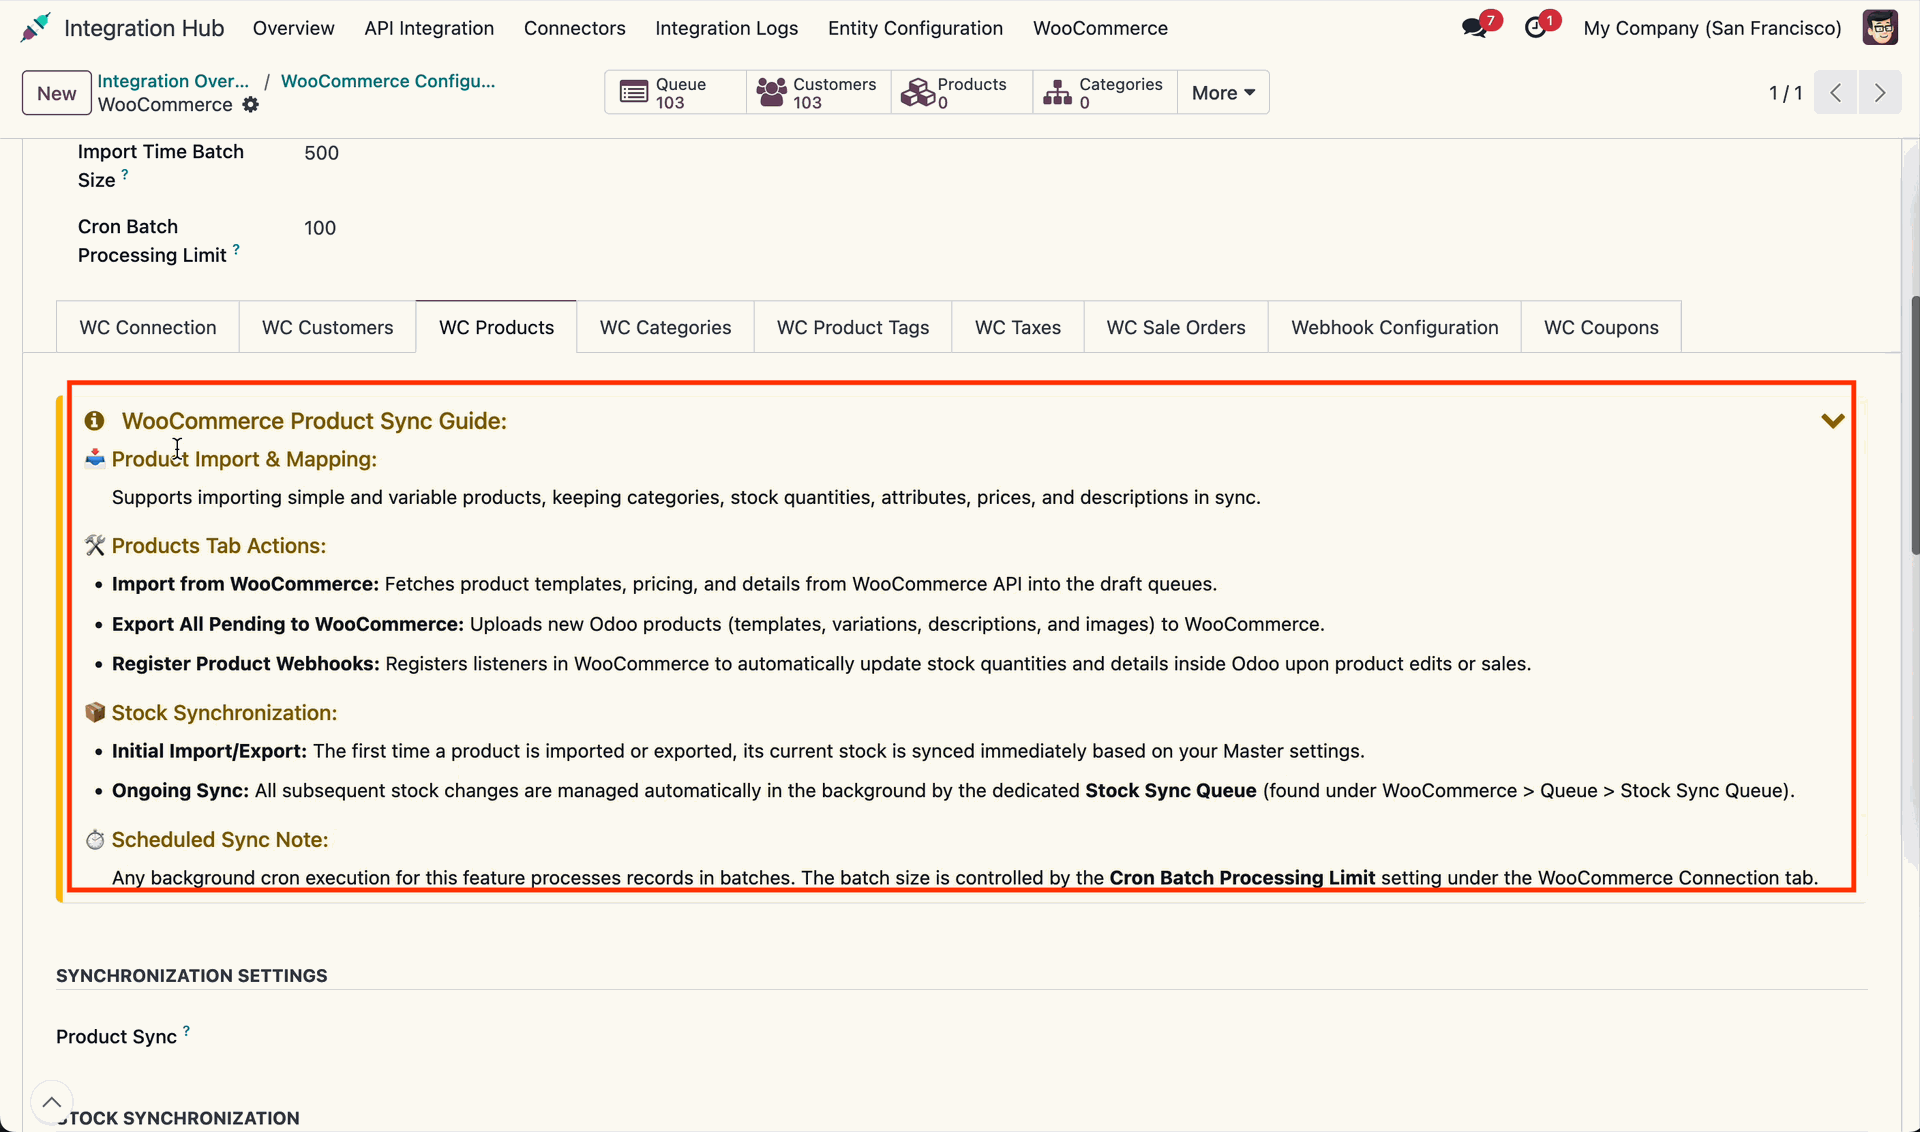This screenshot has width=1920, height=1132.
Task: Open the Entity Configuration menu
Action: [x=915, y=28]
